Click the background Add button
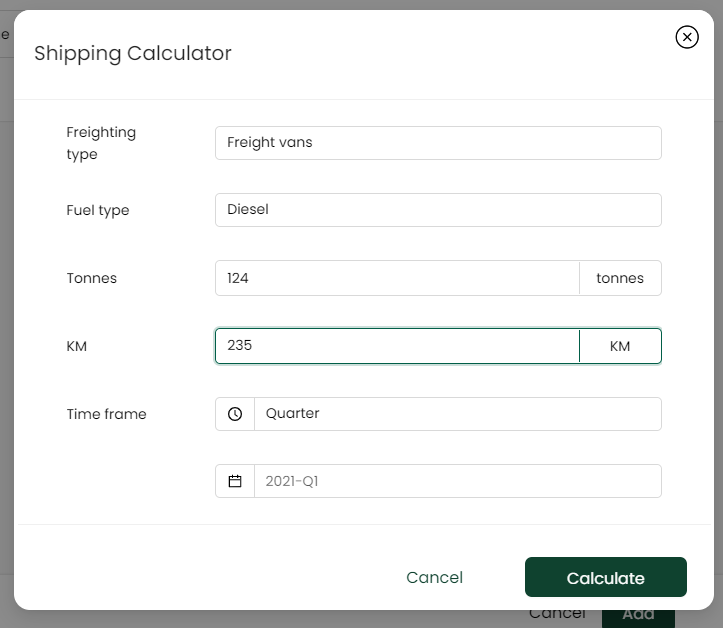 (x=638, y=616)
